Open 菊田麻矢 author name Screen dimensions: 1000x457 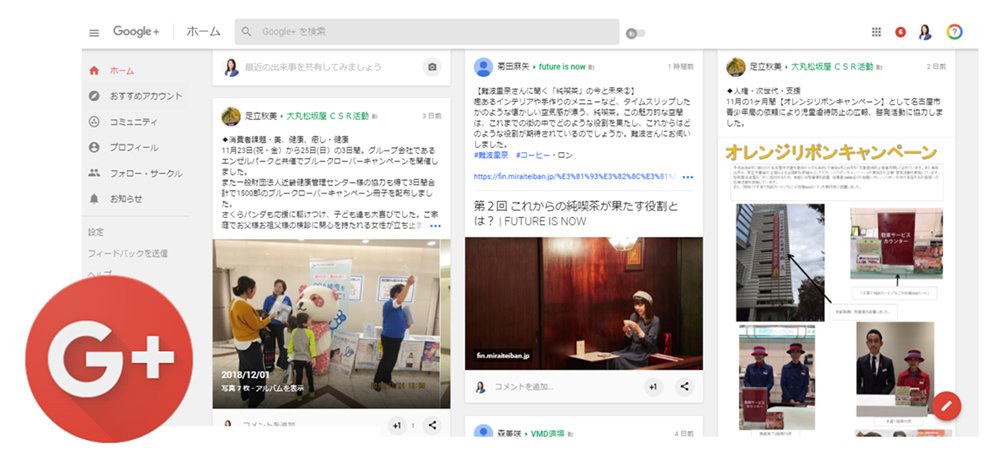click(513, 66)
